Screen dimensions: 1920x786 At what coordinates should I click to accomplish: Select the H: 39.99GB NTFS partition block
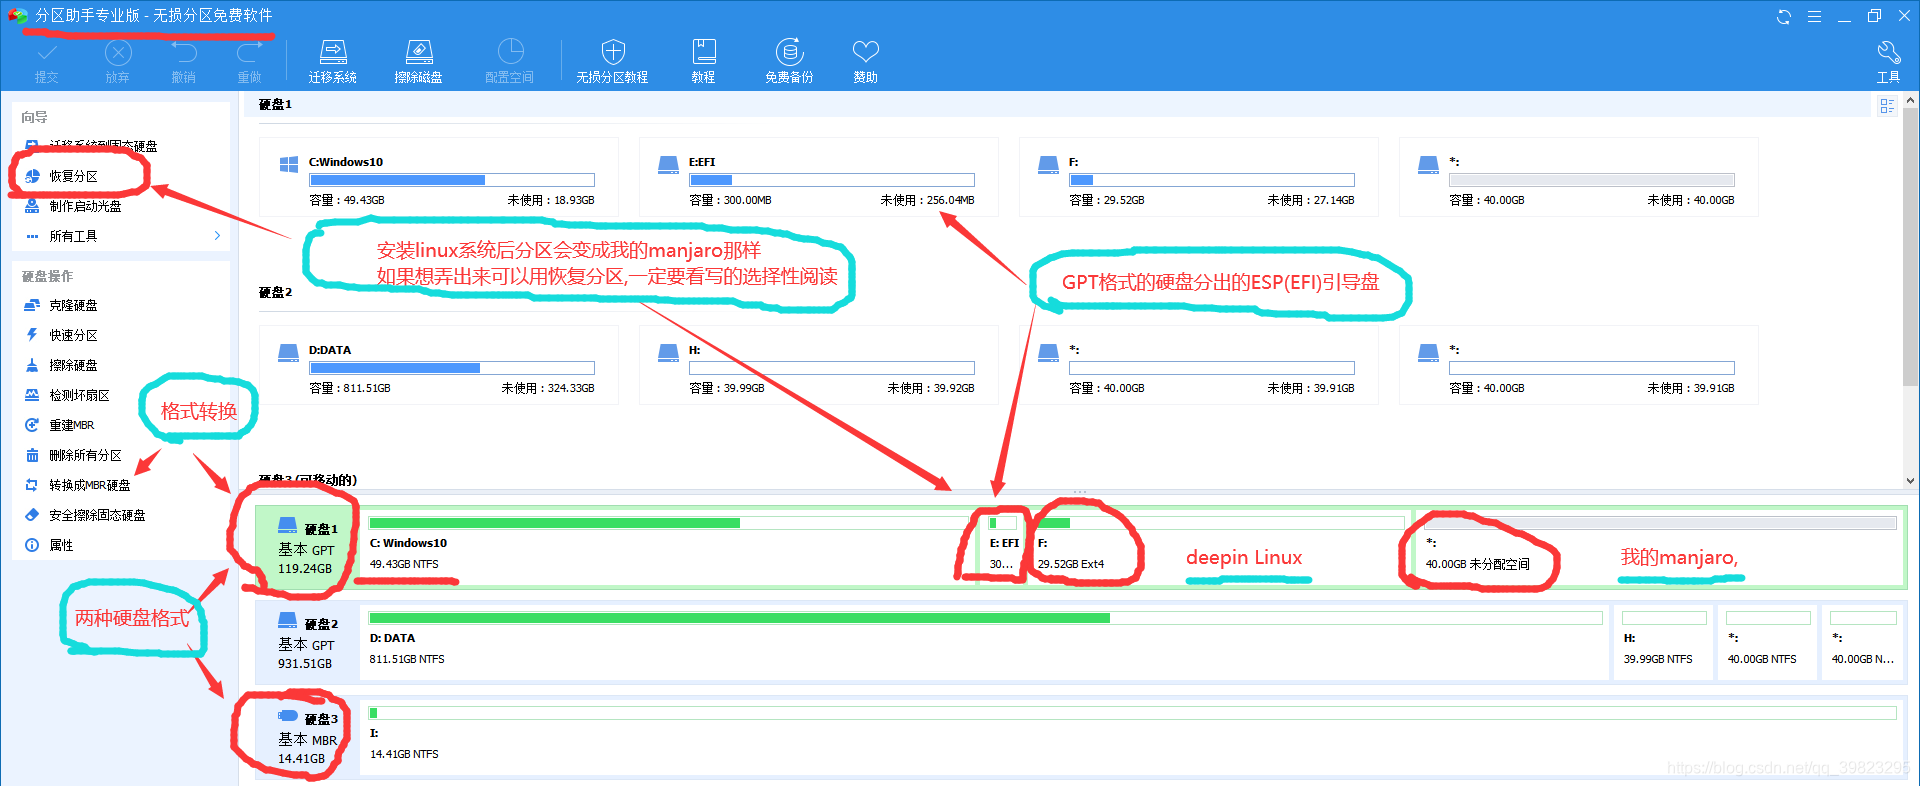(1664, 642)
